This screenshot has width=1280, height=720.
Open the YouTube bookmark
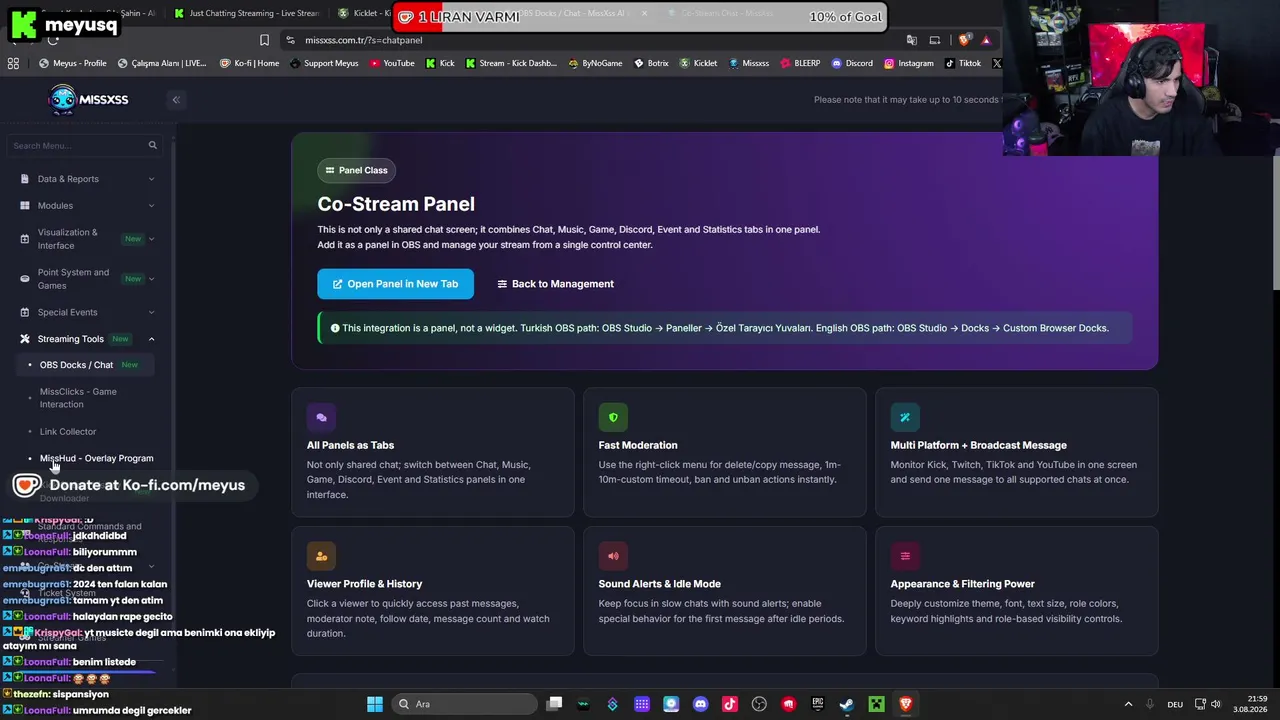(392, 63)
